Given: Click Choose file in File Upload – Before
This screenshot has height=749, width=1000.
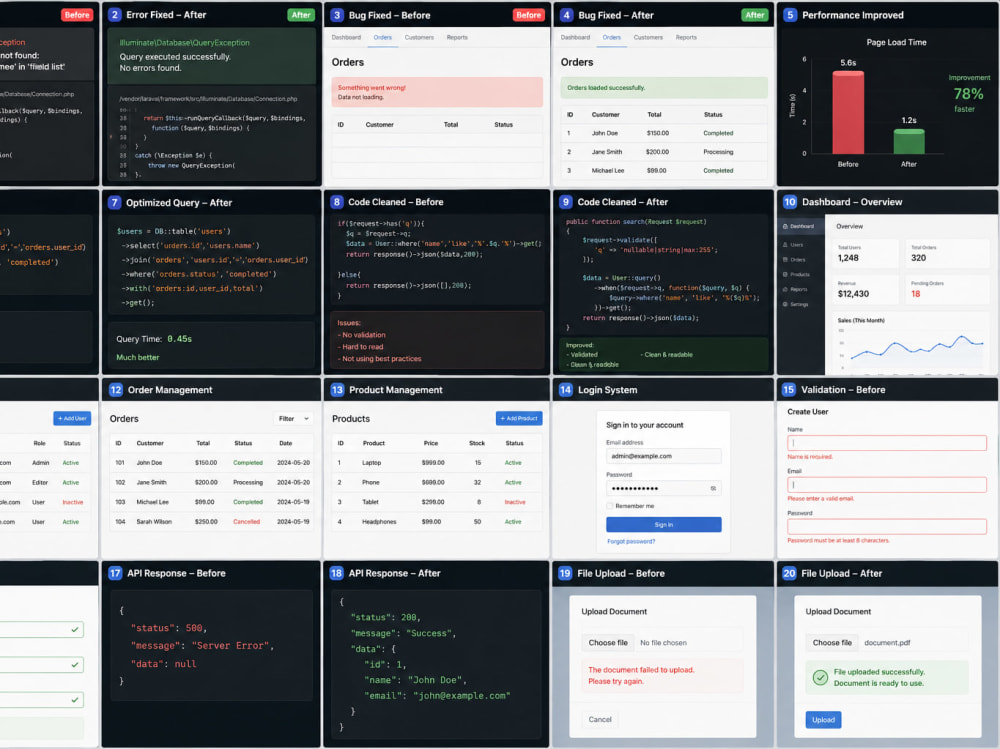Looking at the screenshot, I should pos(608,643).
